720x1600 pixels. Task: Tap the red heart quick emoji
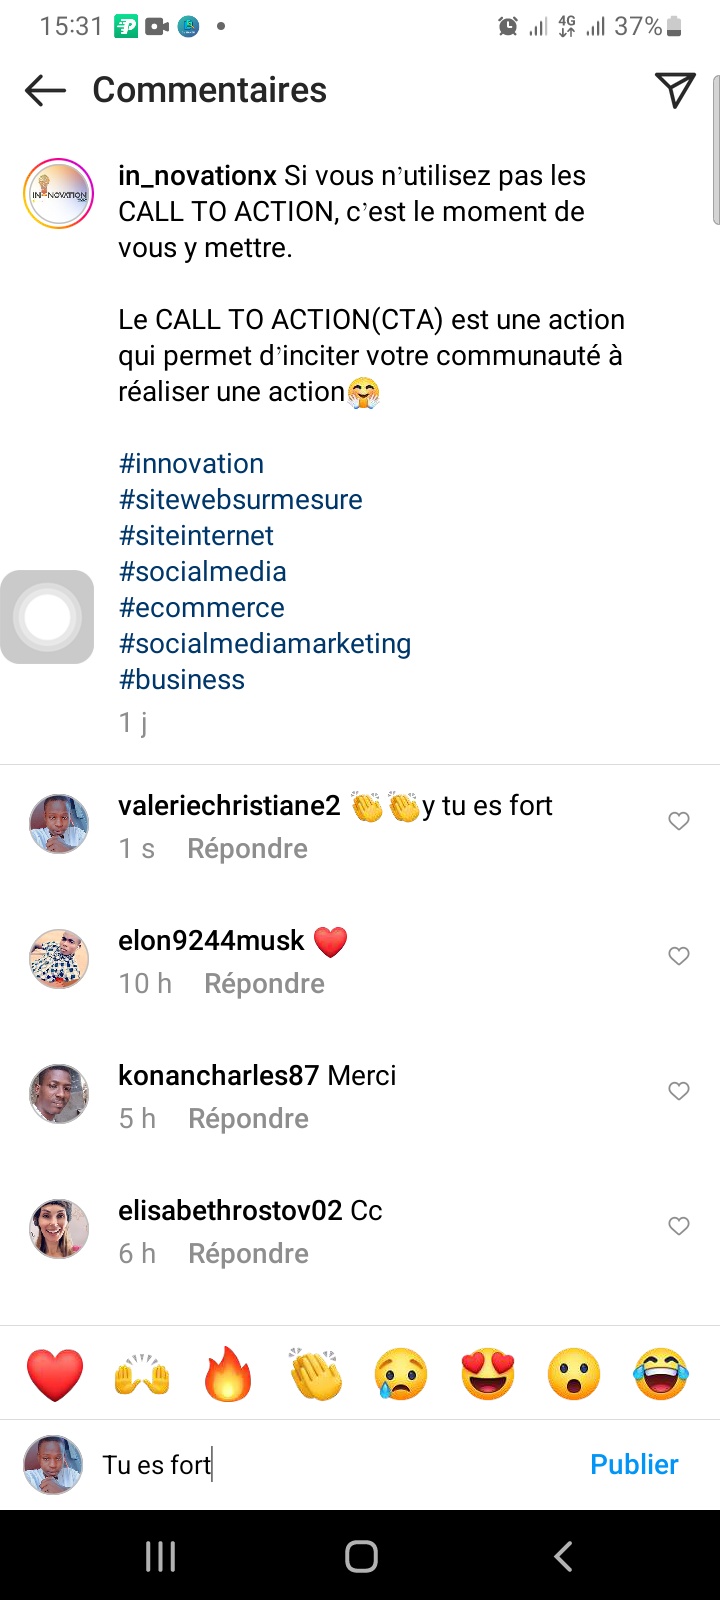tap(55, 1374)
